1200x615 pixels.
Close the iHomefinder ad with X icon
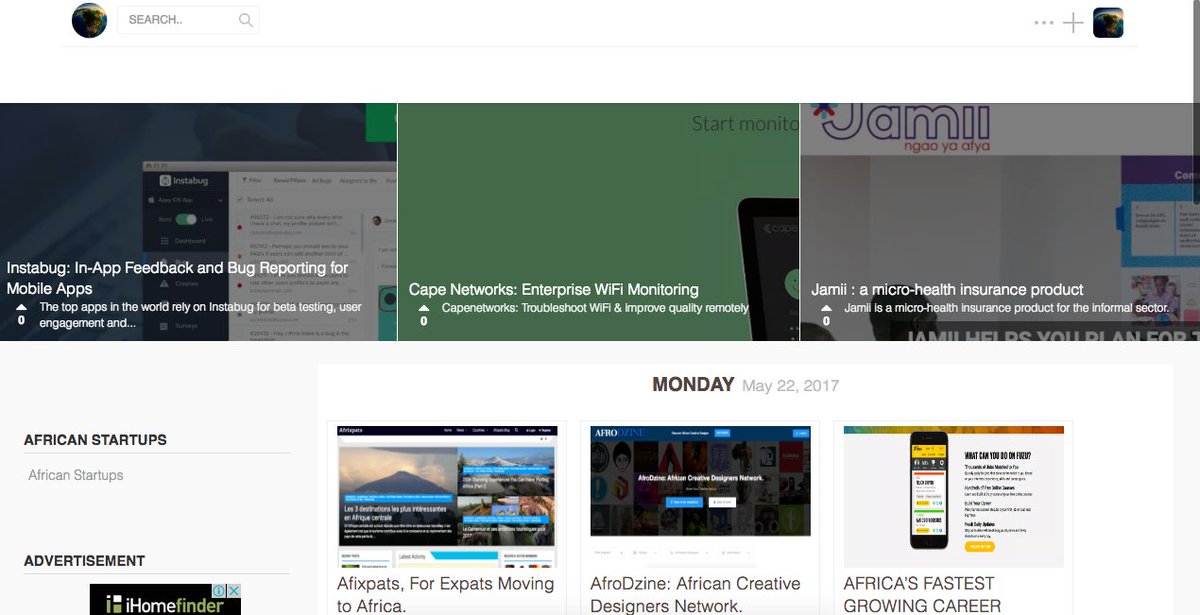coord(235,591)
